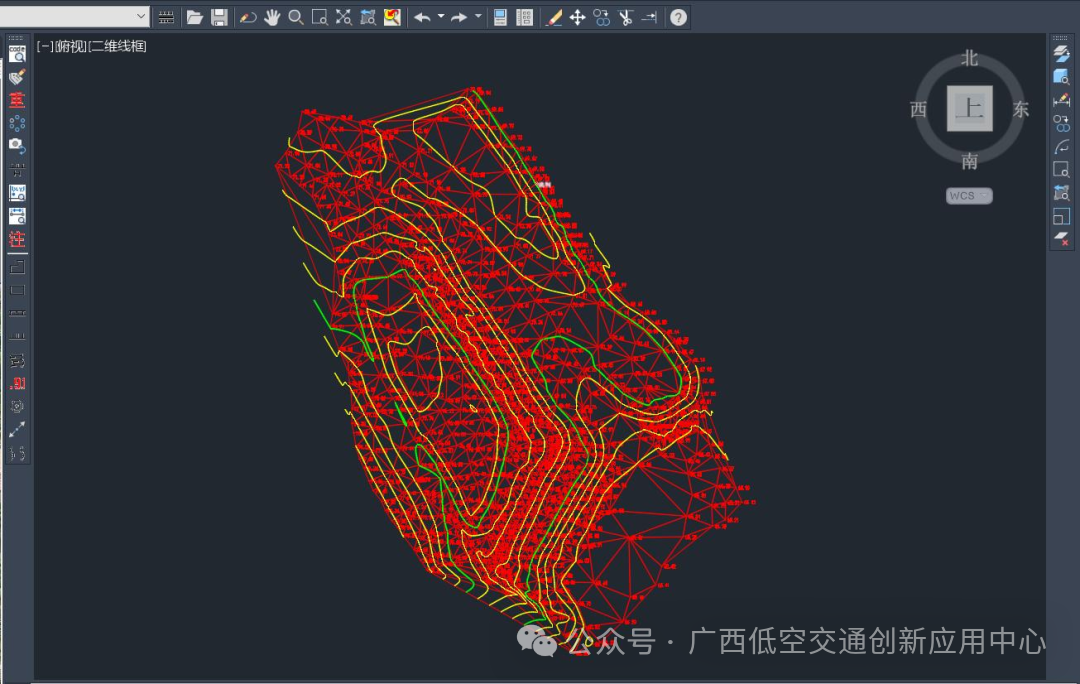Click the red 注 annotation icon
This screenshot has width=1080, height=684.
click(17, 239)
